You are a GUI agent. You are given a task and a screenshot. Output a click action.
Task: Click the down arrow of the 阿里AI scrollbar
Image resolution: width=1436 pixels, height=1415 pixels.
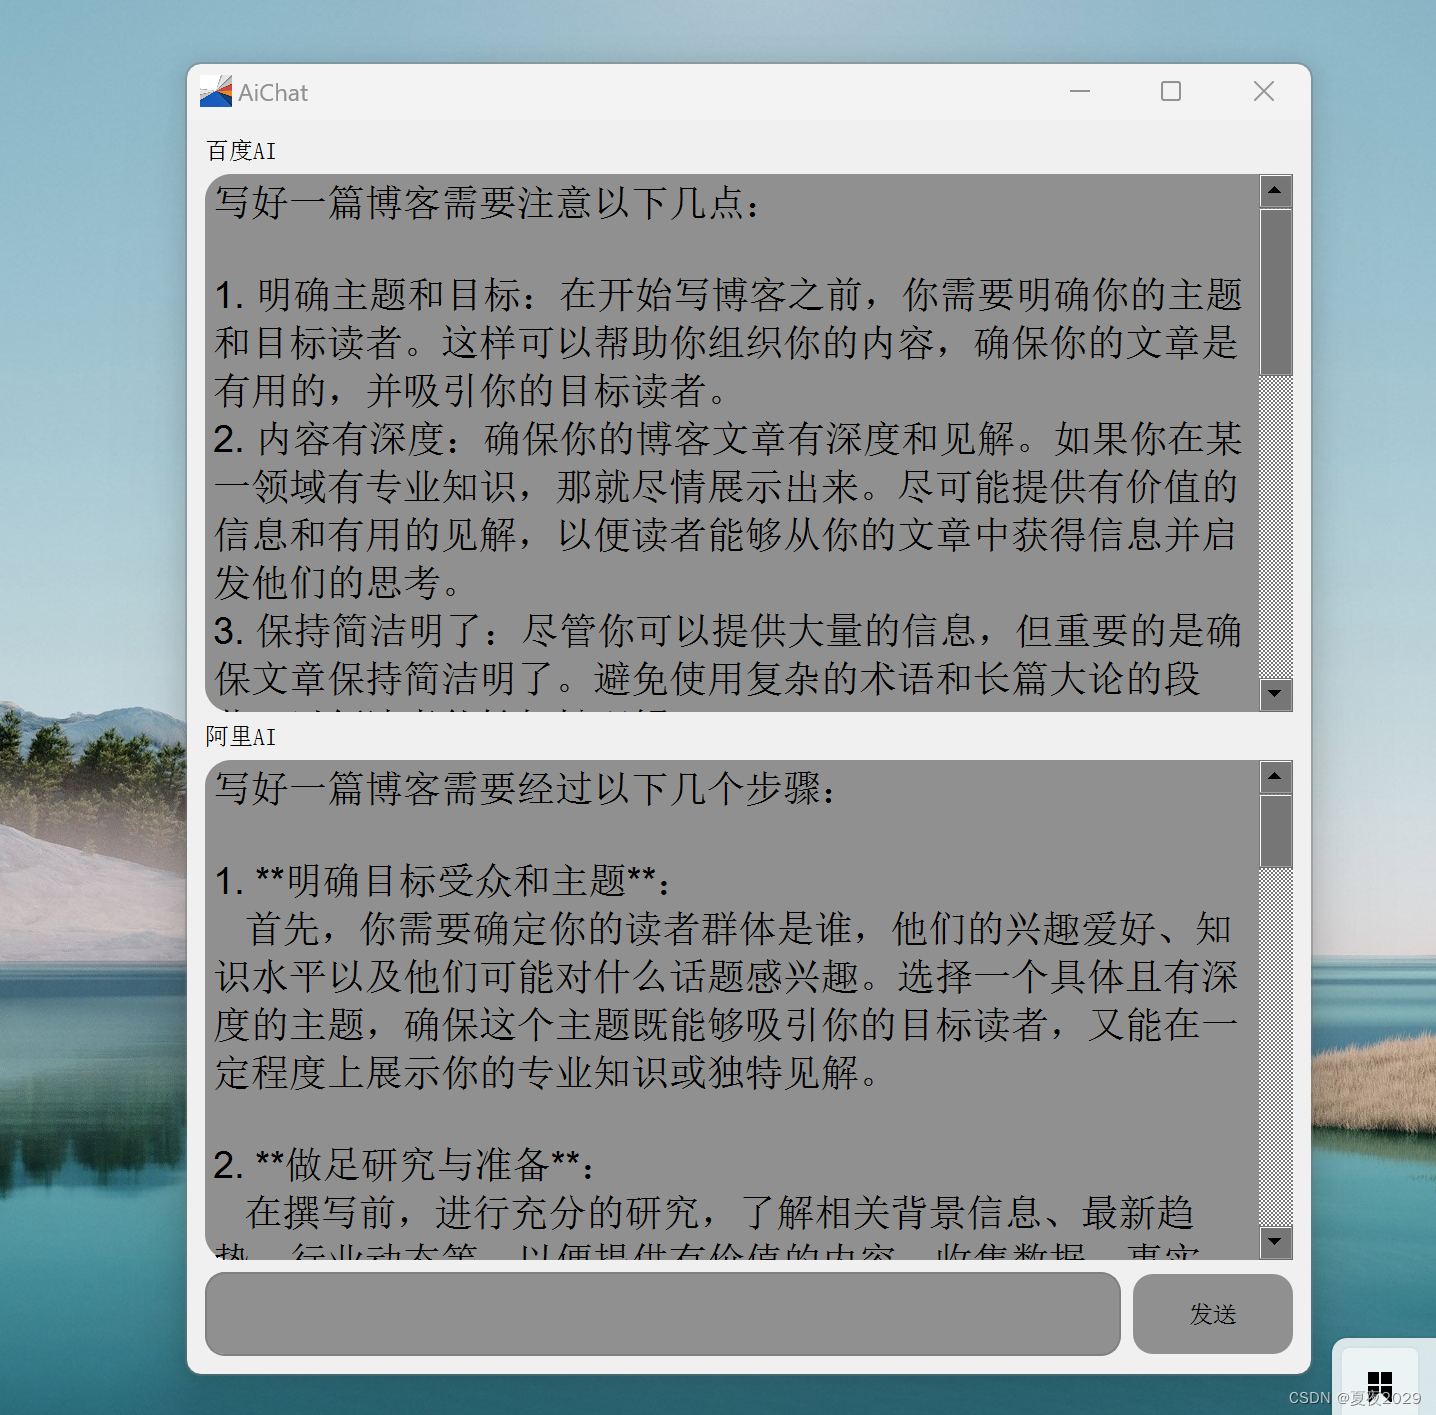pos(1275,1242)
